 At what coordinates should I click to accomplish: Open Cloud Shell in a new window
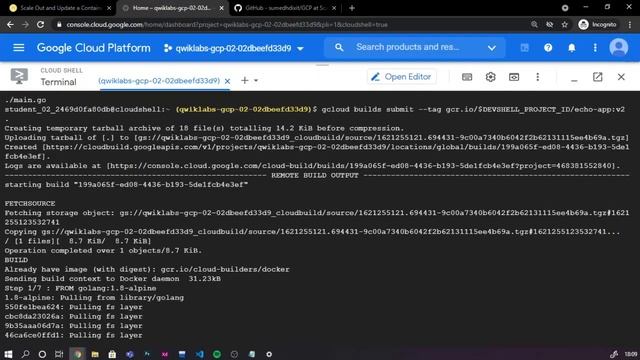(x=598, y=77)
